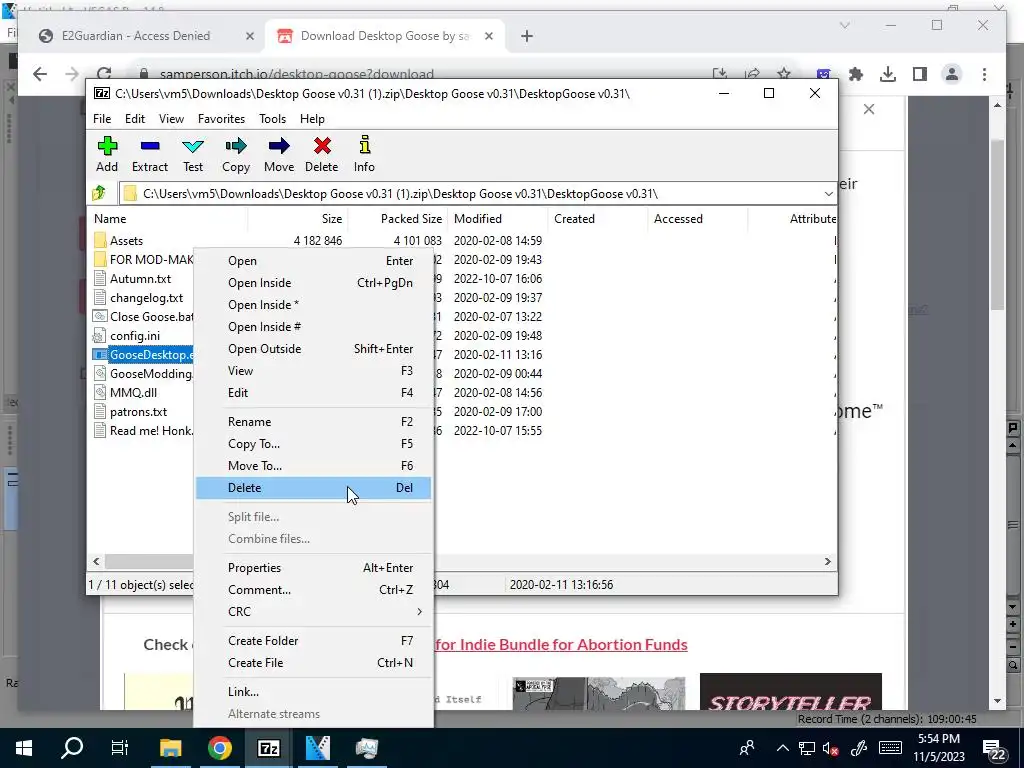Choose Rename in the context menu
This screenshot has width=1024, height=768.
pyautogui.click(x=313, y=422)
